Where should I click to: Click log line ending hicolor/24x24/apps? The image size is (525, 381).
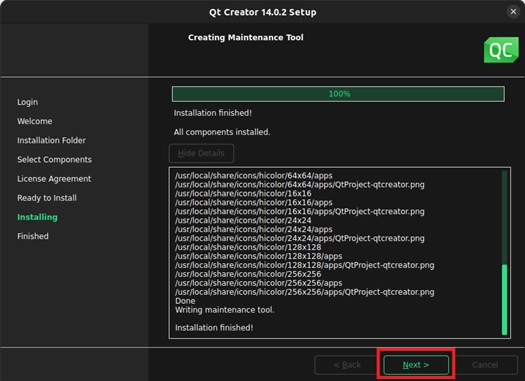tap(254, 229)
